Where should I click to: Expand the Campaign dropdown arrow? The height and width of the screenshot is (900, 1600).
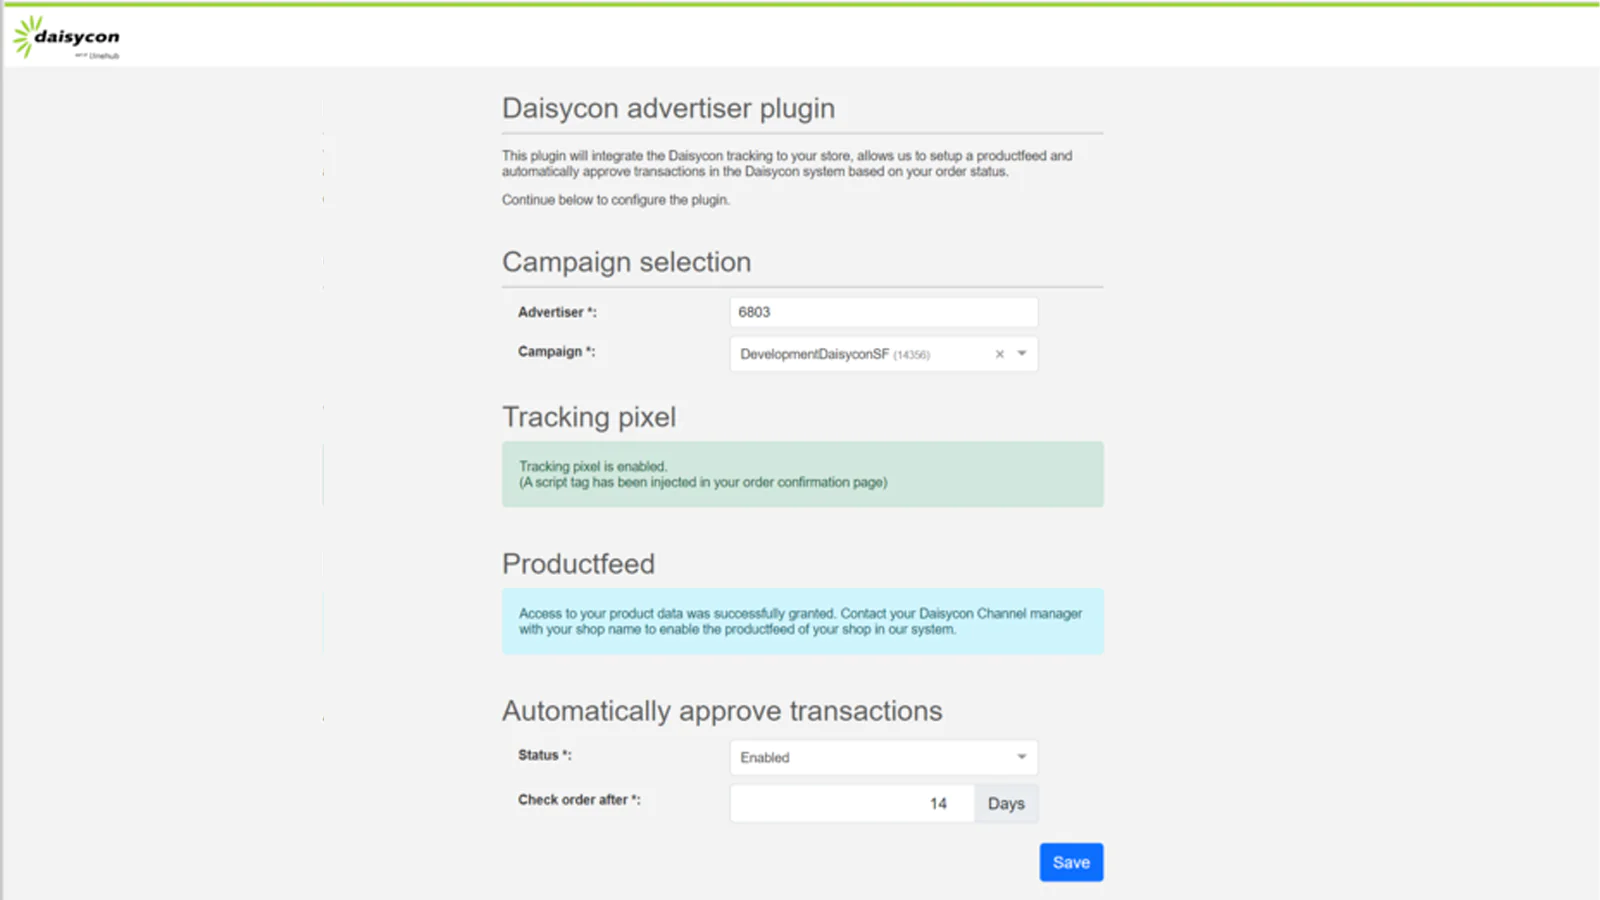pyautogui.click(x=1022, y=354)
